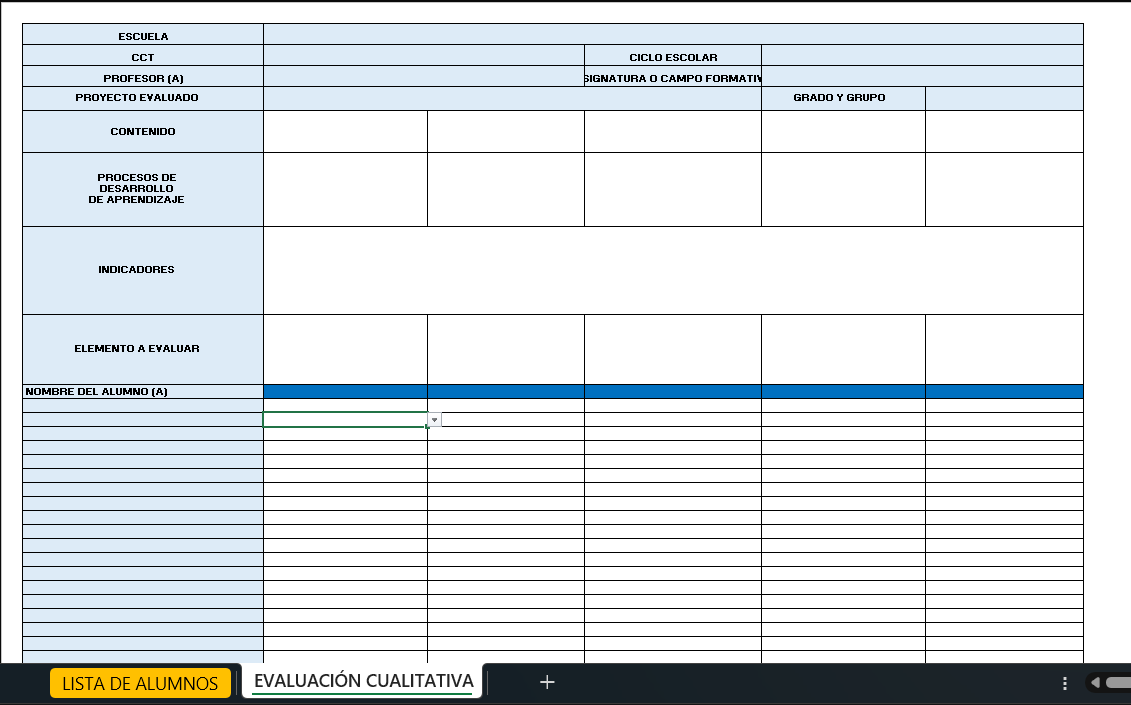Viewport: 1131px width, 705px height.
Task: Click the three-dot sheet options icon
Action: (x=1064, y=683)
